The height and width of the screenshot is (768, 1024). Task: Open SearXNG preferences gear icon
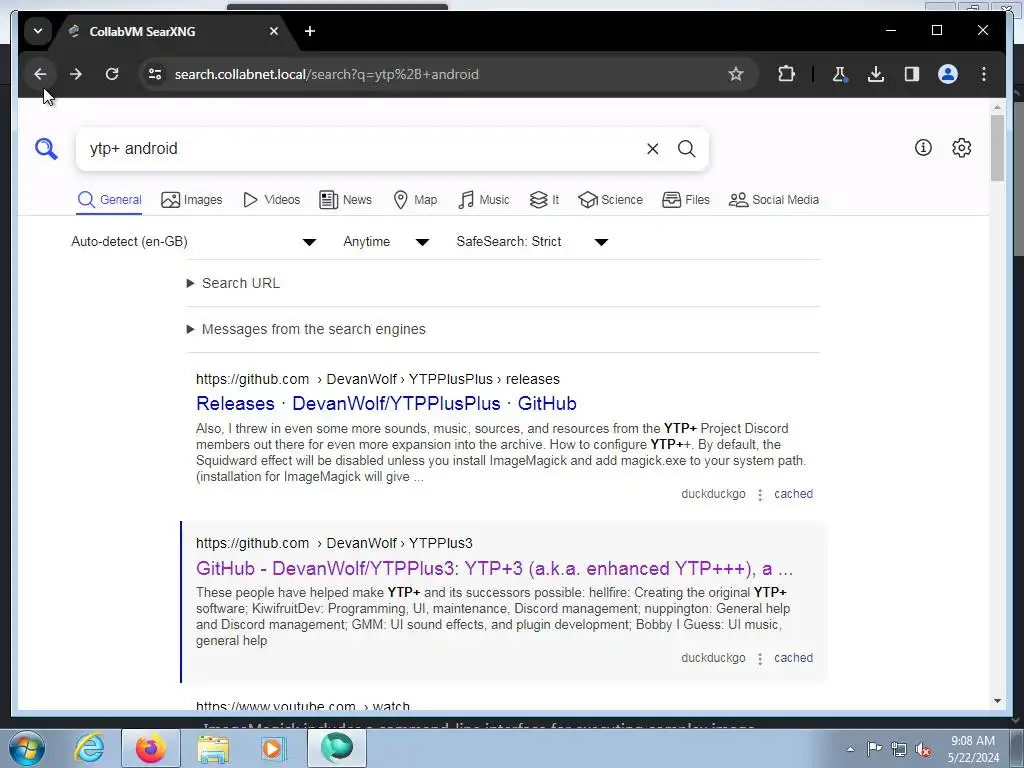[961, 148]
